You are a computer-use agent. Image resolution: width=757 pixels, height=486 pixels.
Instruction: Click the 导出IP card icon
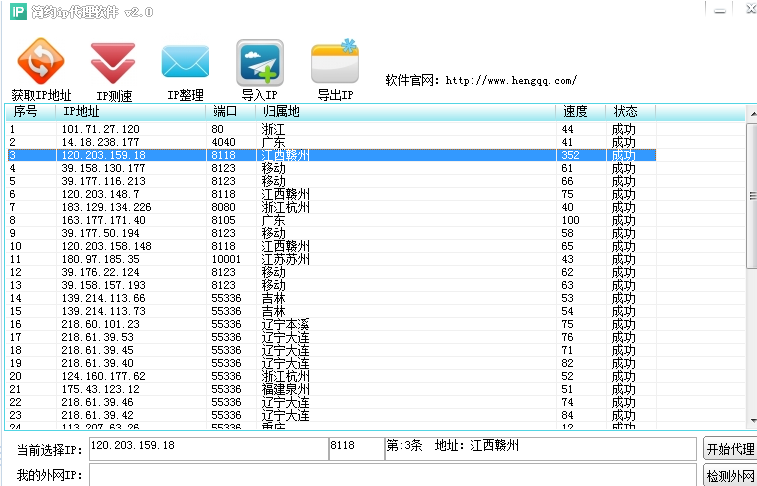[335, 64]
